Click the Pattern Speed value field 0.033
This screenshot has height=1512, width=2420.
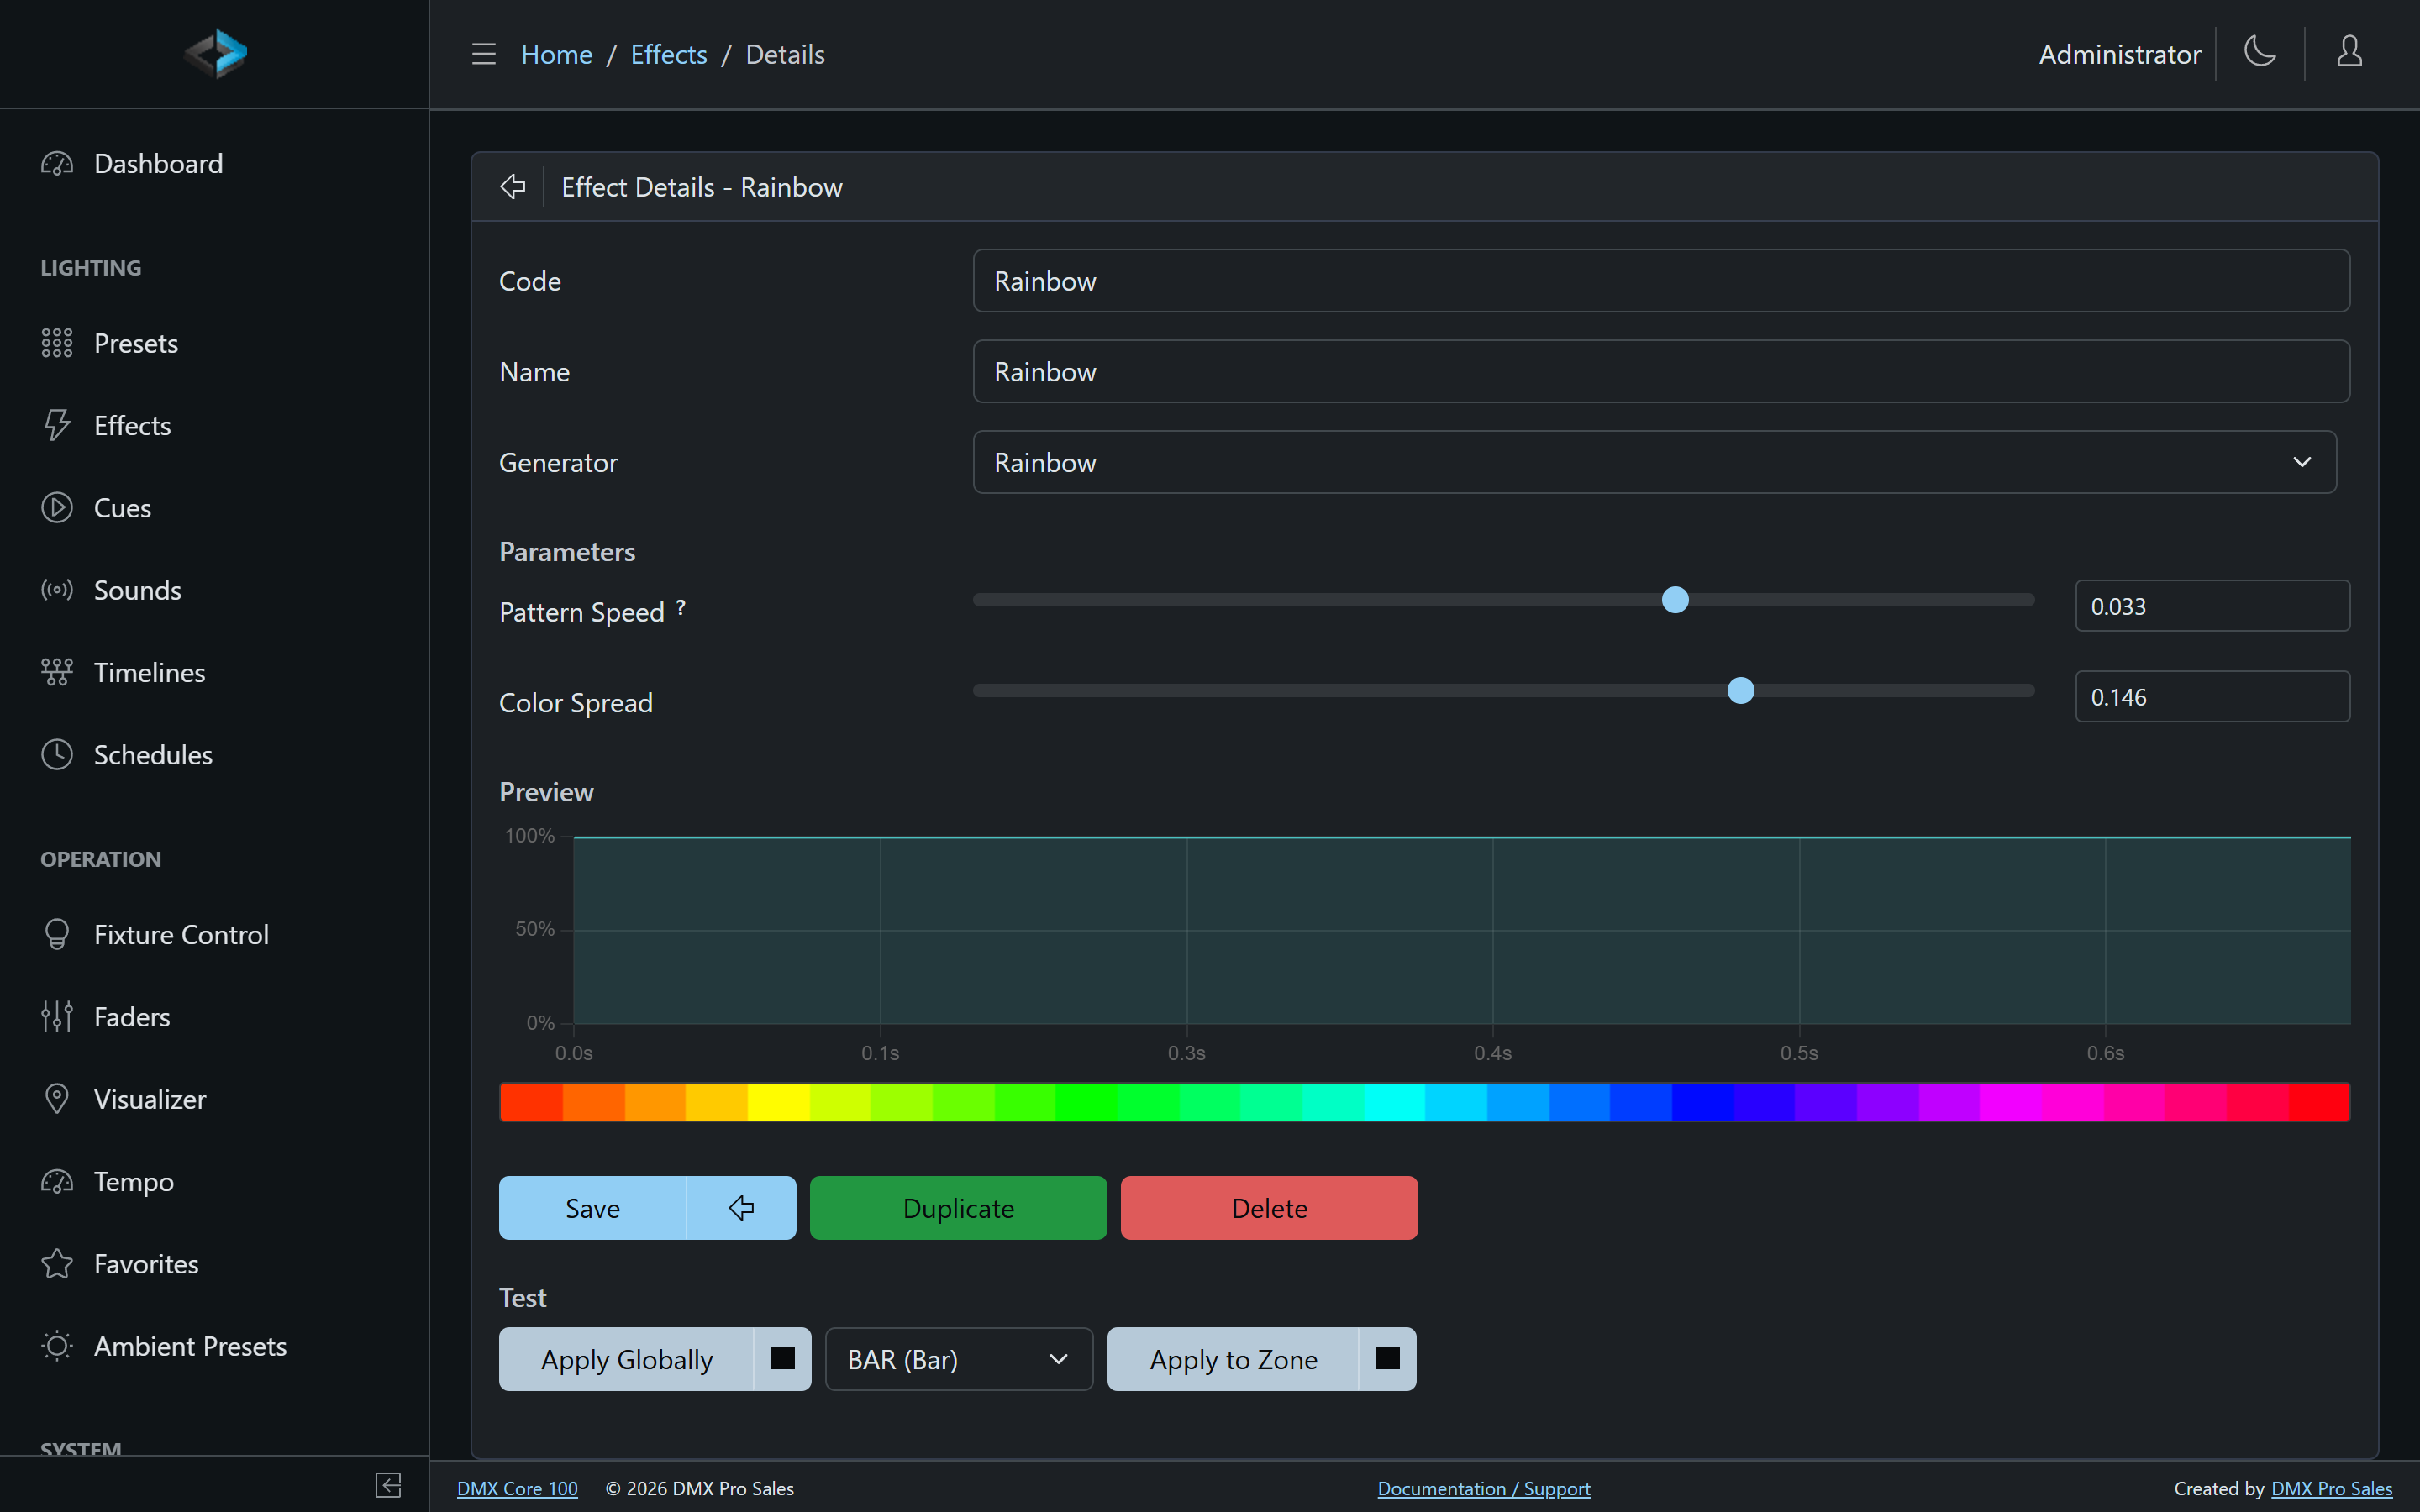[x=2212, y=606]
